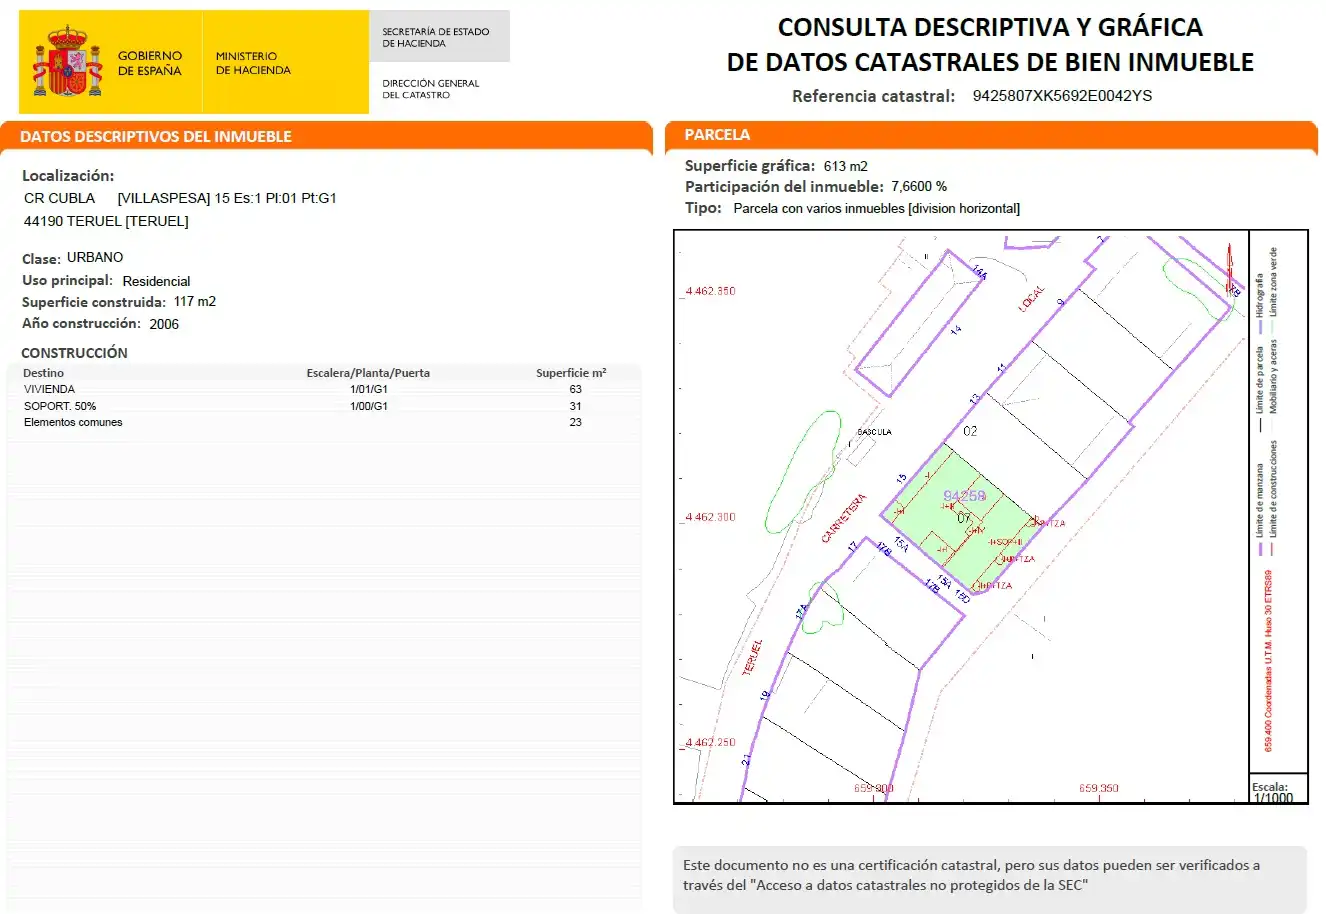The width and height of the screenshot is (1326, 914).
Task: Click the 'Localización:' label
Action: coord(68,175)
